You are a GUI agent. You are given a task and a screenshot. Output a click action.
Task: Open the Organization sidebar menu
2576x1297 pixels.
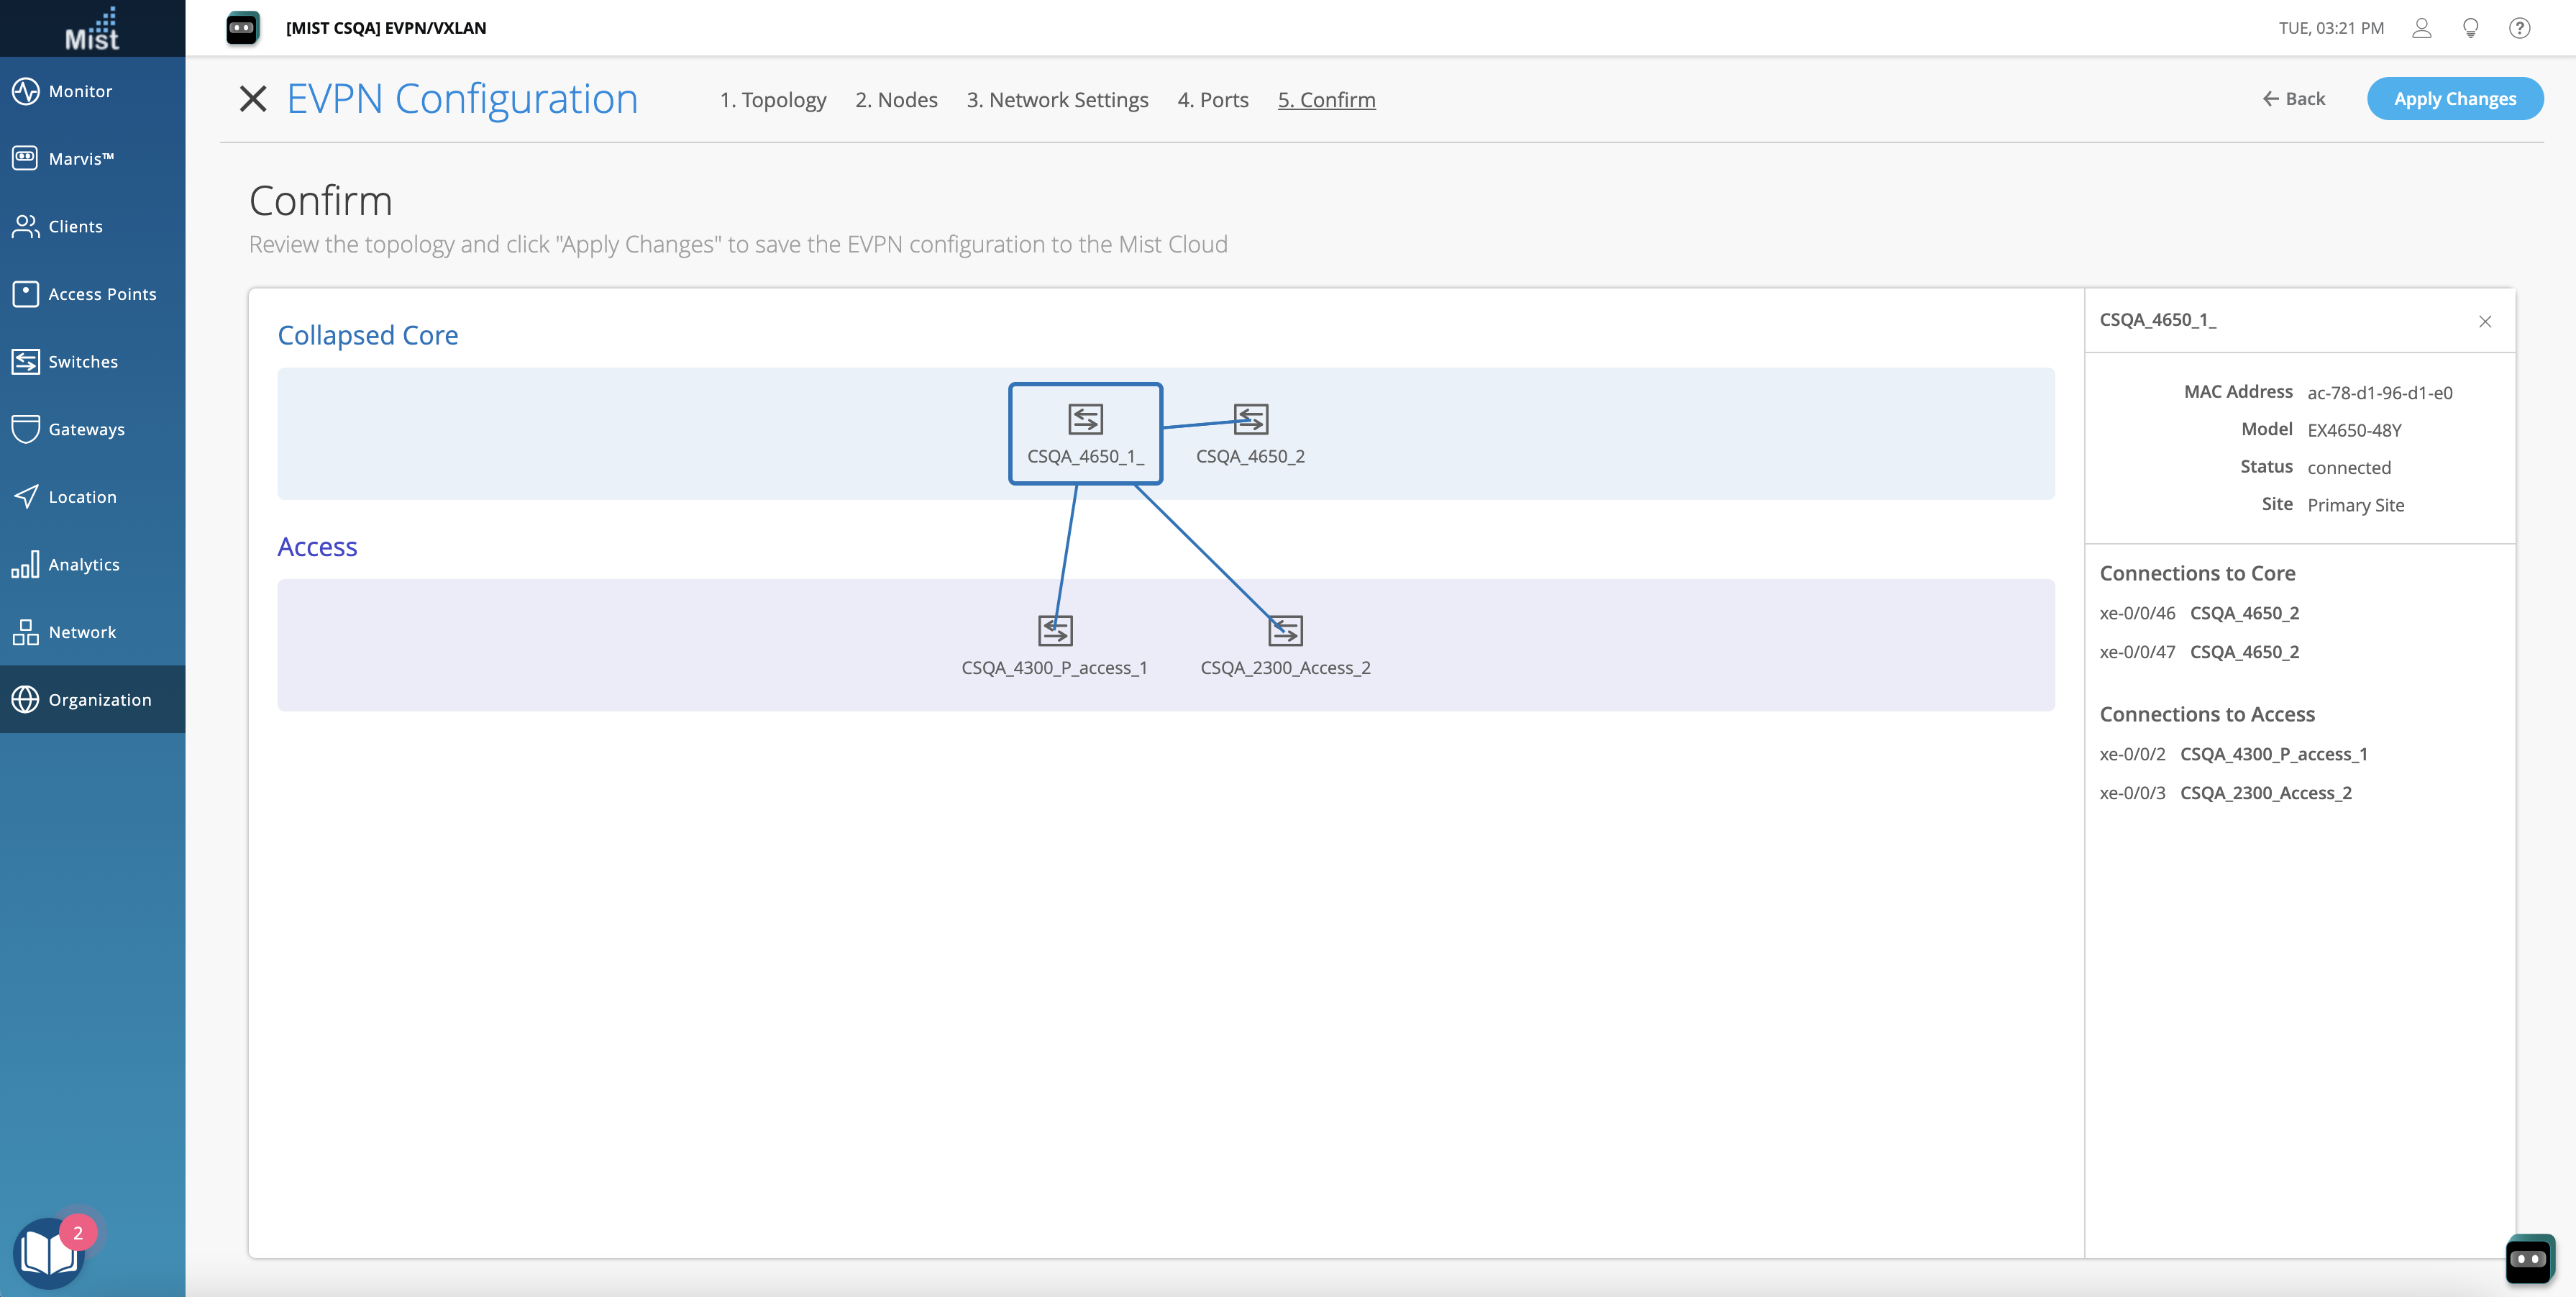99,700
